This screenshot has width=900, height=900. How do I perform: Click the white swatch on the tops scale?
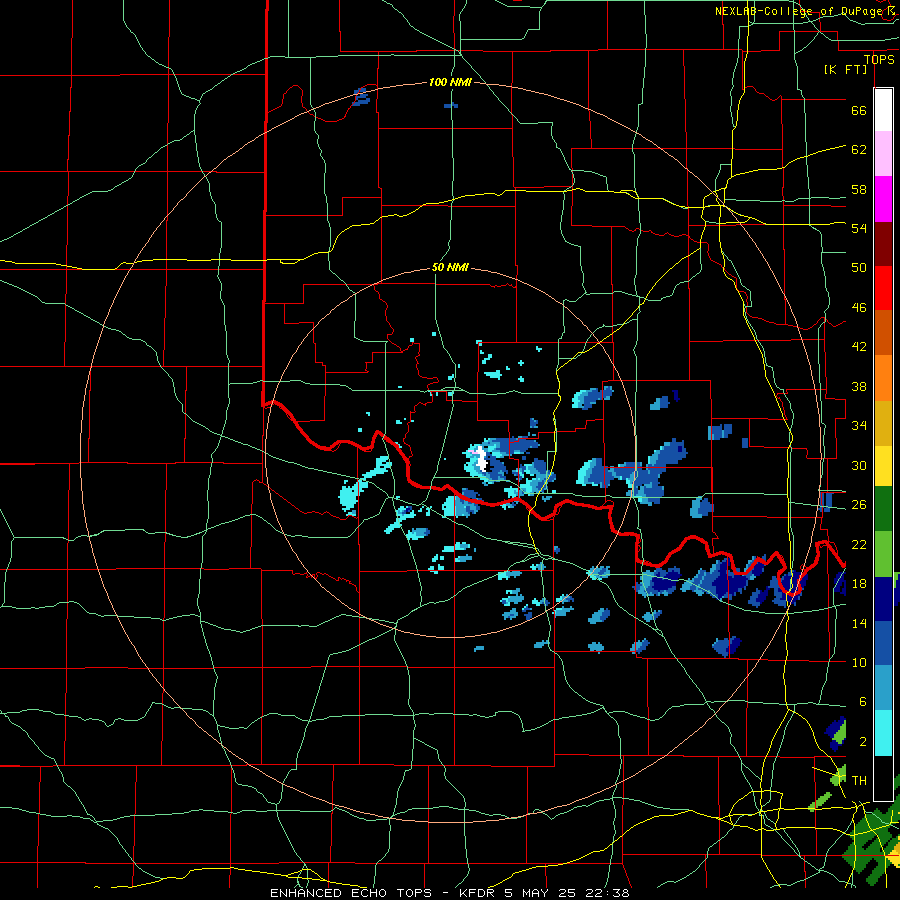point(883,110)
